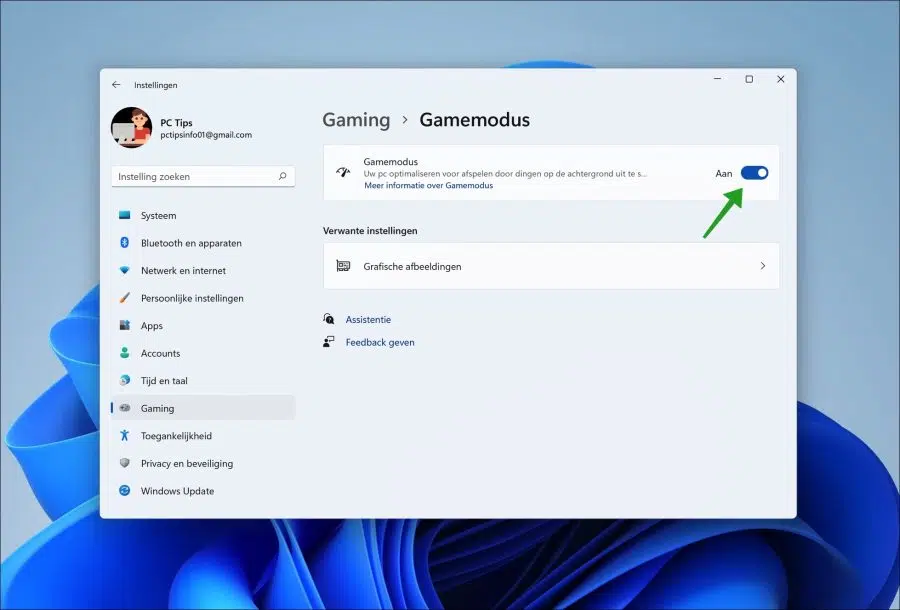
Task: Click the PC Tips profile avatar
Action: (131, 127)
